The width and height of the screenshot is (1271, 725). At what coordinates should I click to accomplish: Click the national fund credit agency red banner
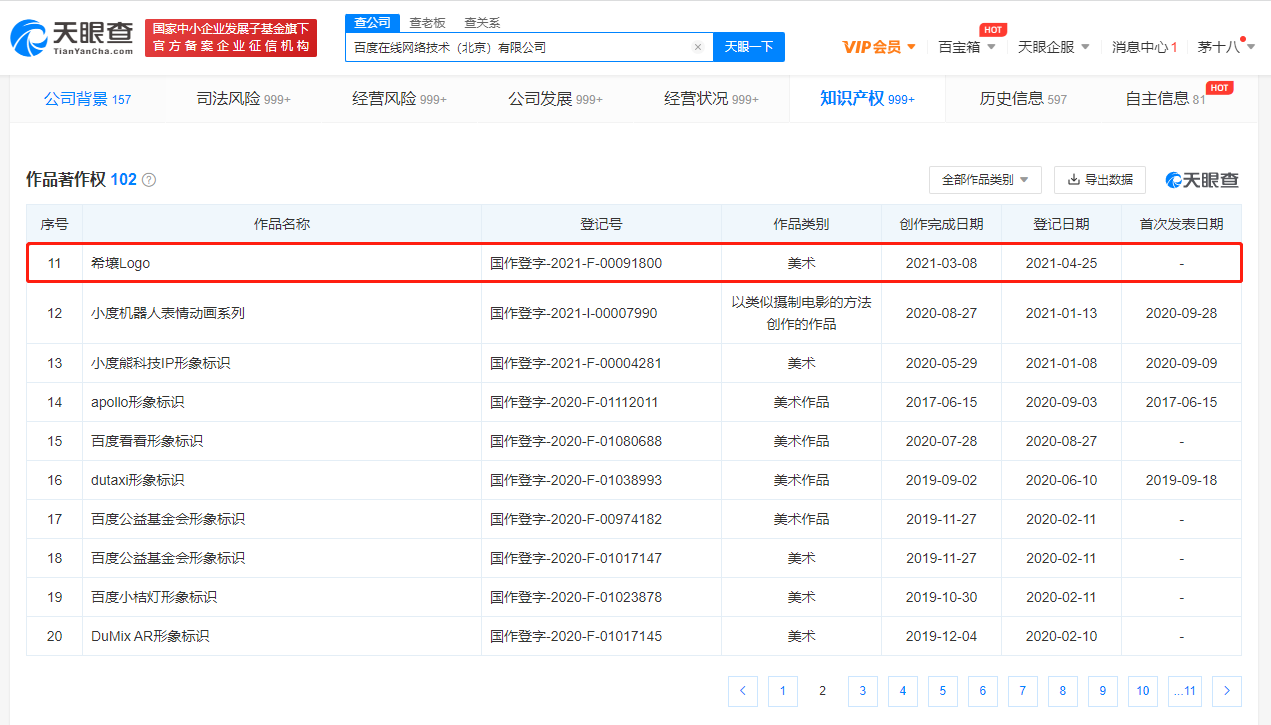click(x=231, y=38)
